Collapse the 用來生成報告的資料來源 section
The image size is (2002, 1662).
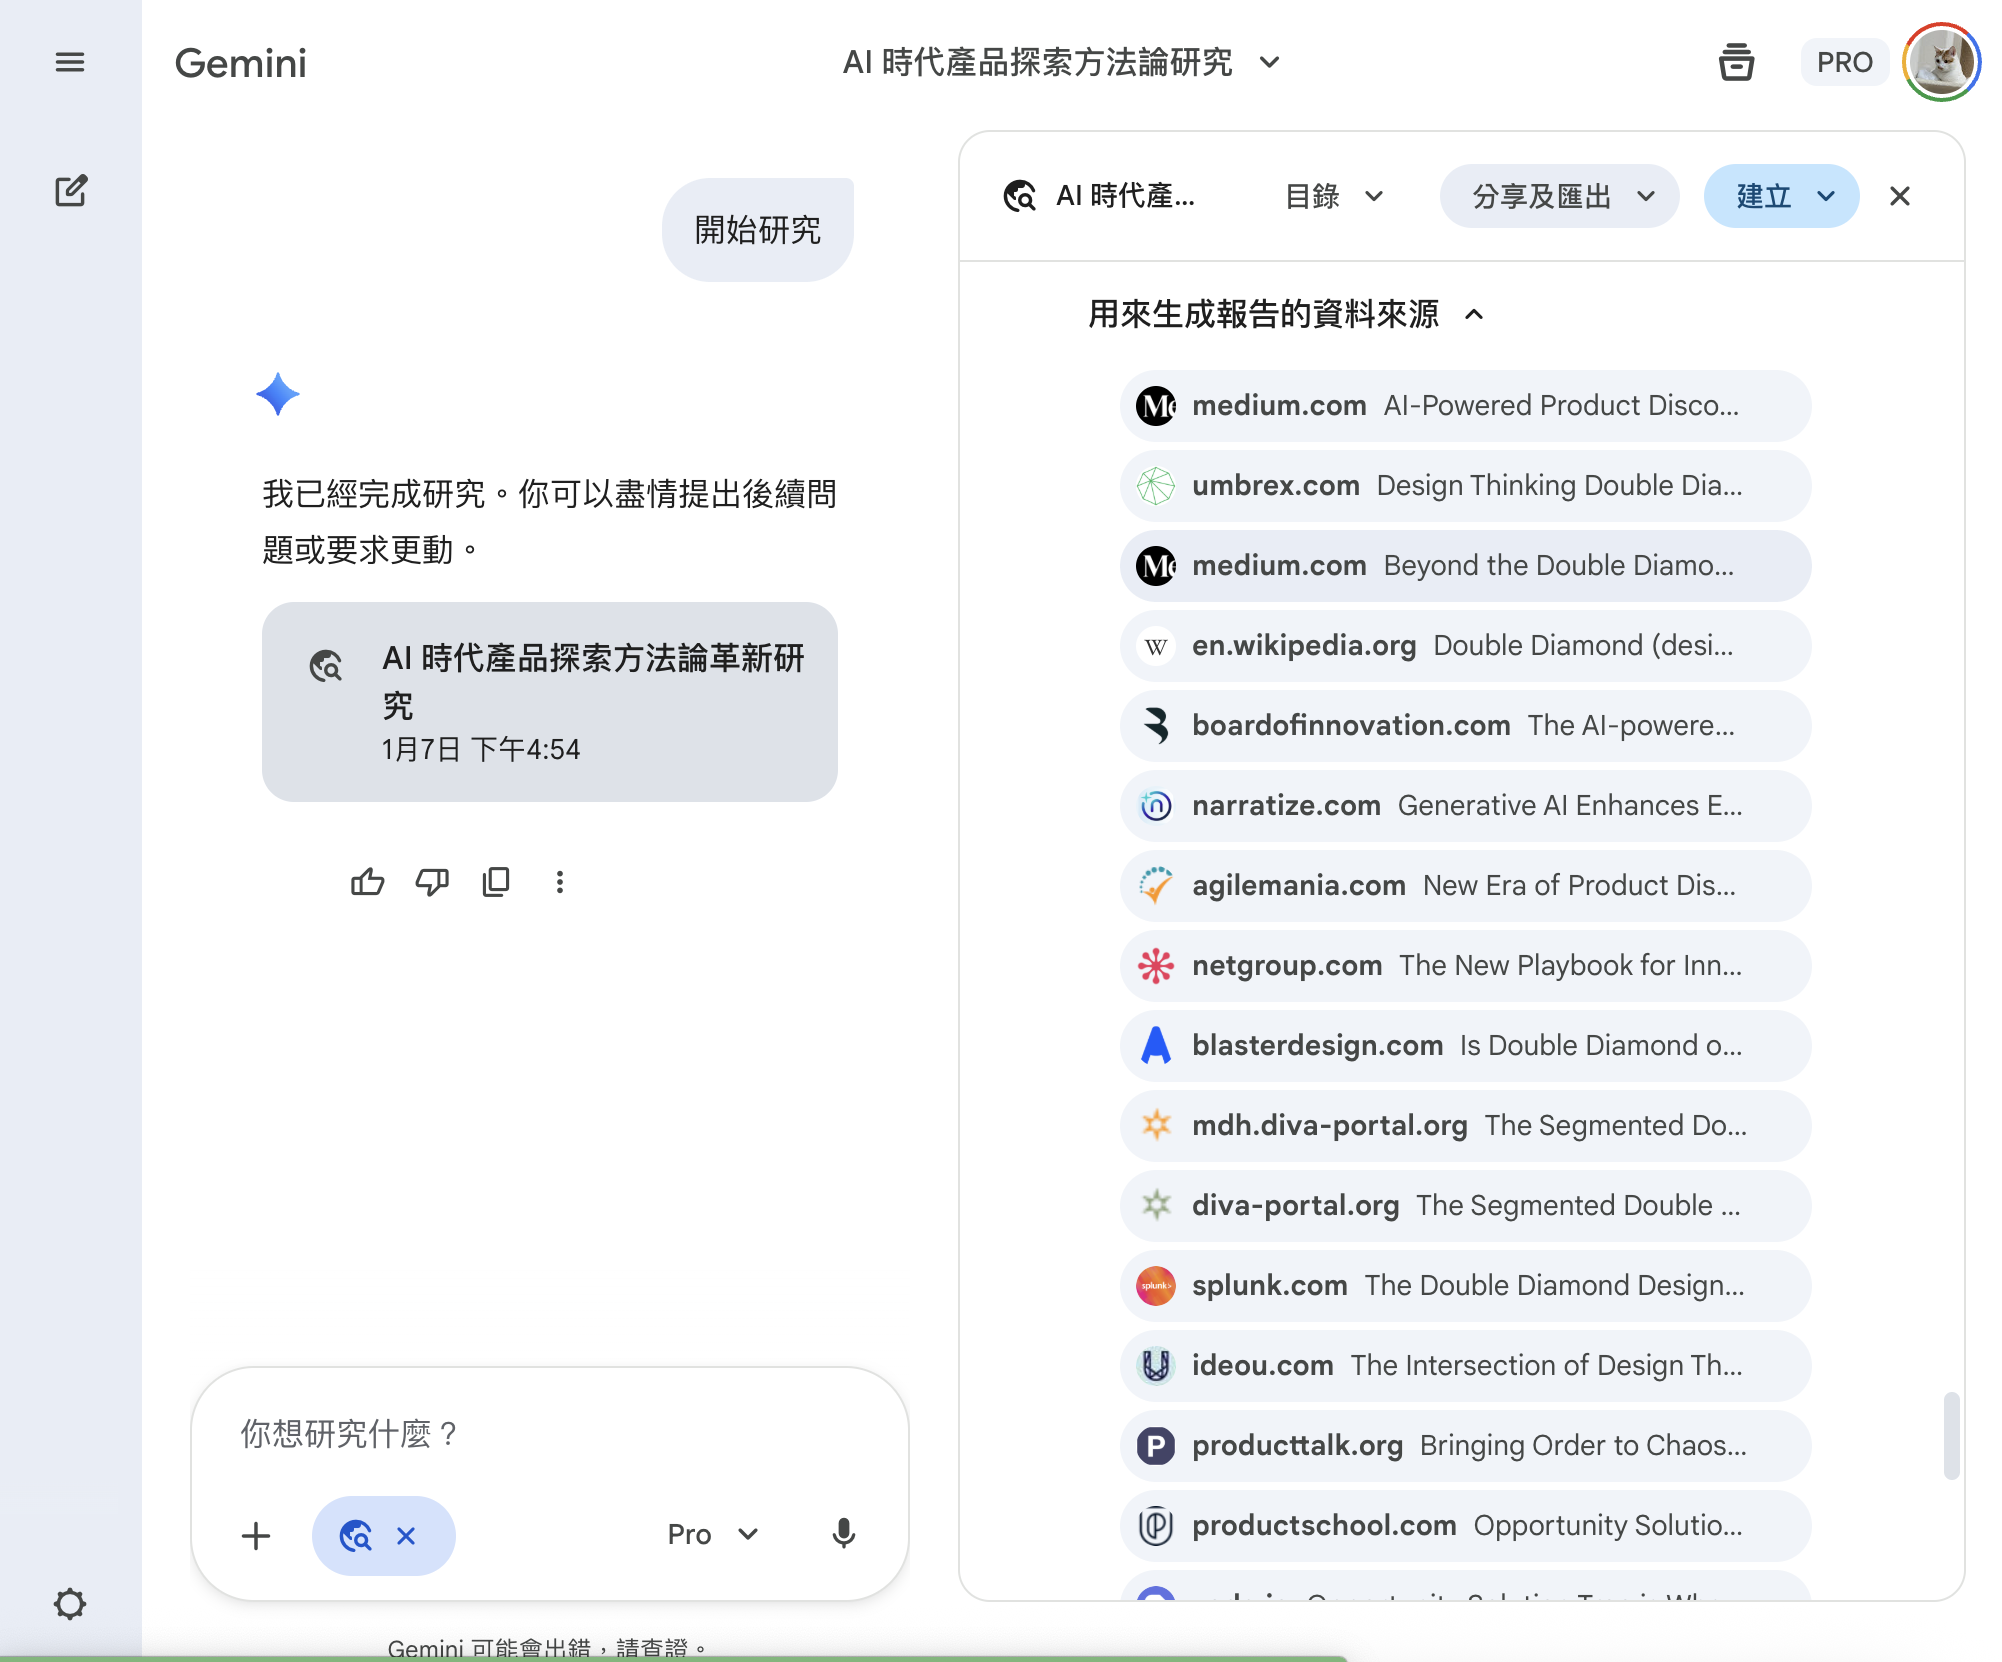click(x=1474, y=315)
